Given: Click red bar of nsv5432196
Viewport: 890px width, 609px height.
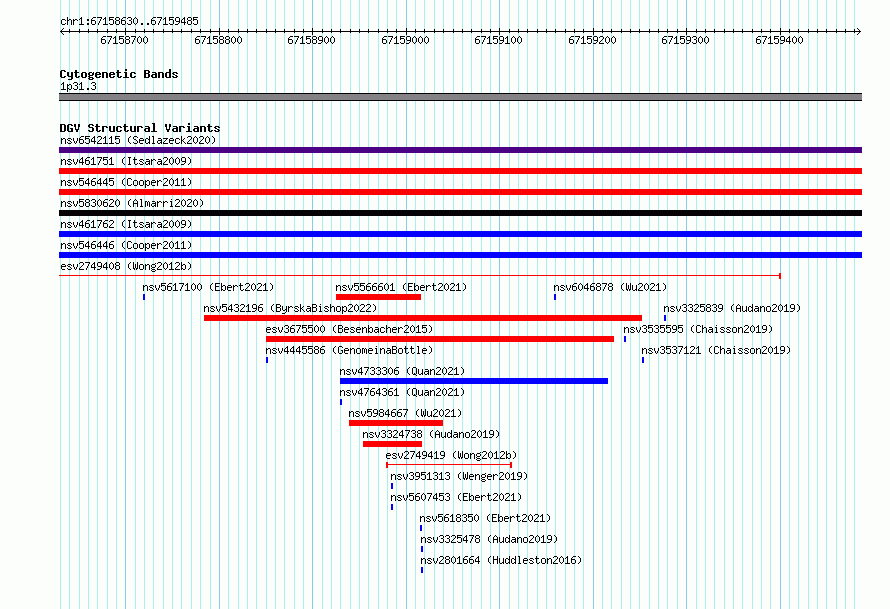Looking at the screenshot, I should pyautogui.click(x=423, y=318).
